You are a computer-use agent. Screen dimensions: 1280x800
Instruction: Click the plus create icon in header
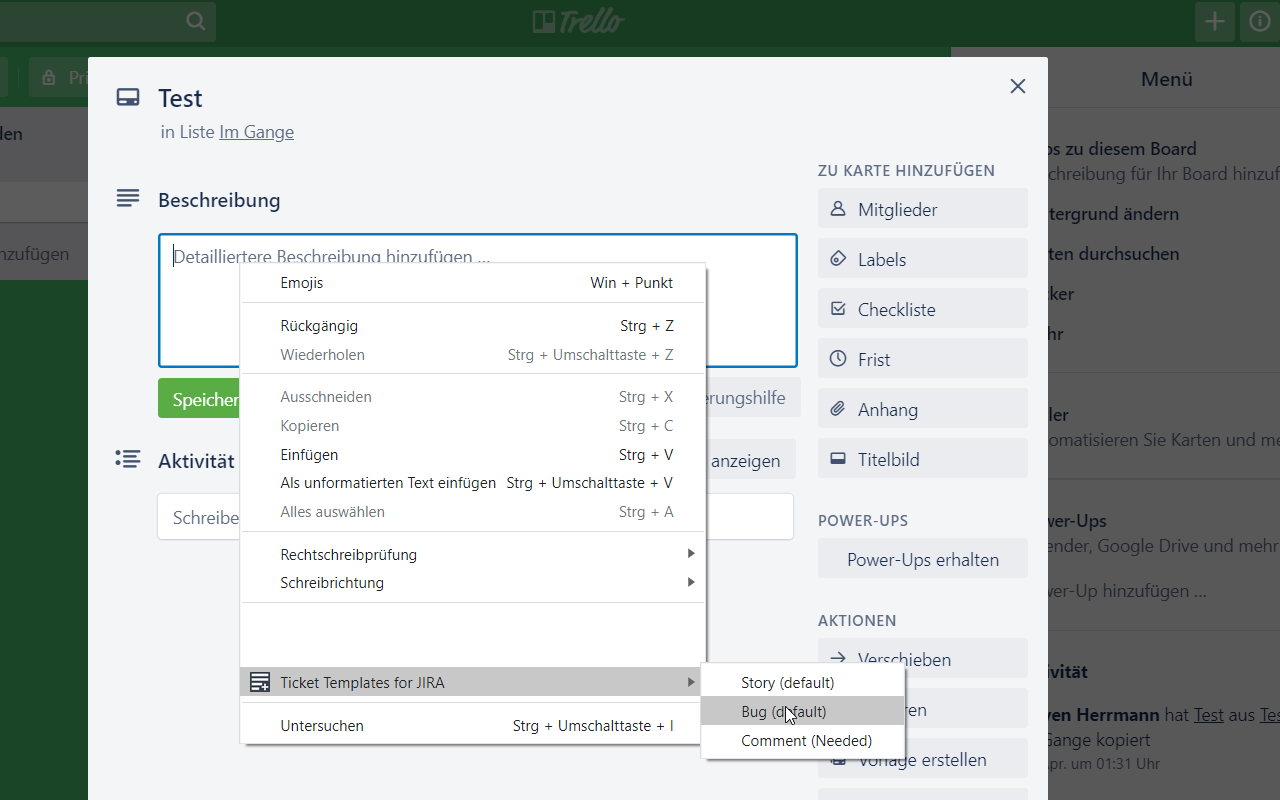[x=1214, y=22]
